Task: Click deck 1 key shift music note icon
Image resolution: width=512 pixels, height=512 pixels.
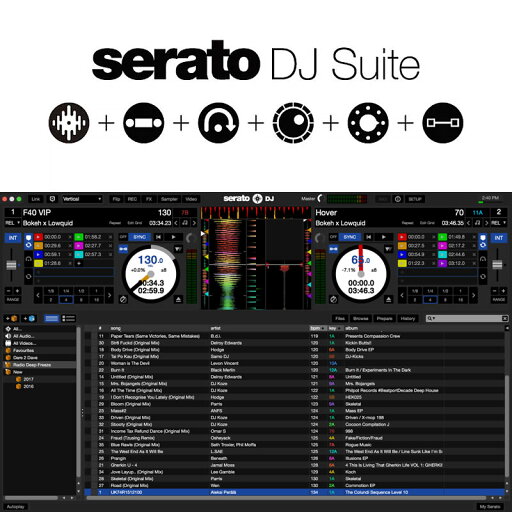Action: pos(185,223)
